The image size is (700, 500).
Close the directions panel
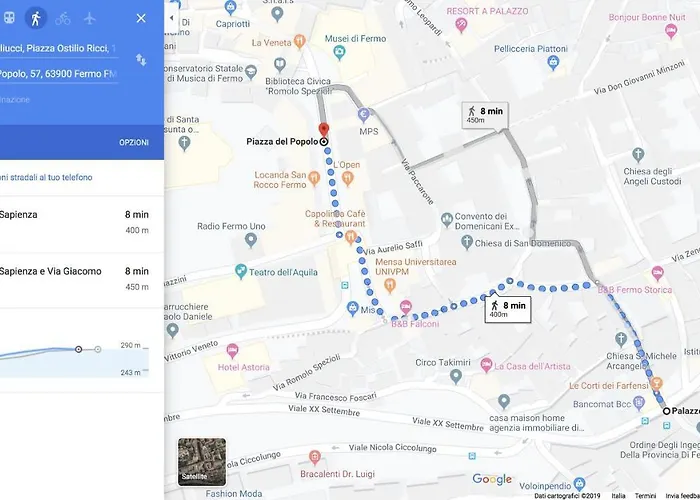click(141, 18)
